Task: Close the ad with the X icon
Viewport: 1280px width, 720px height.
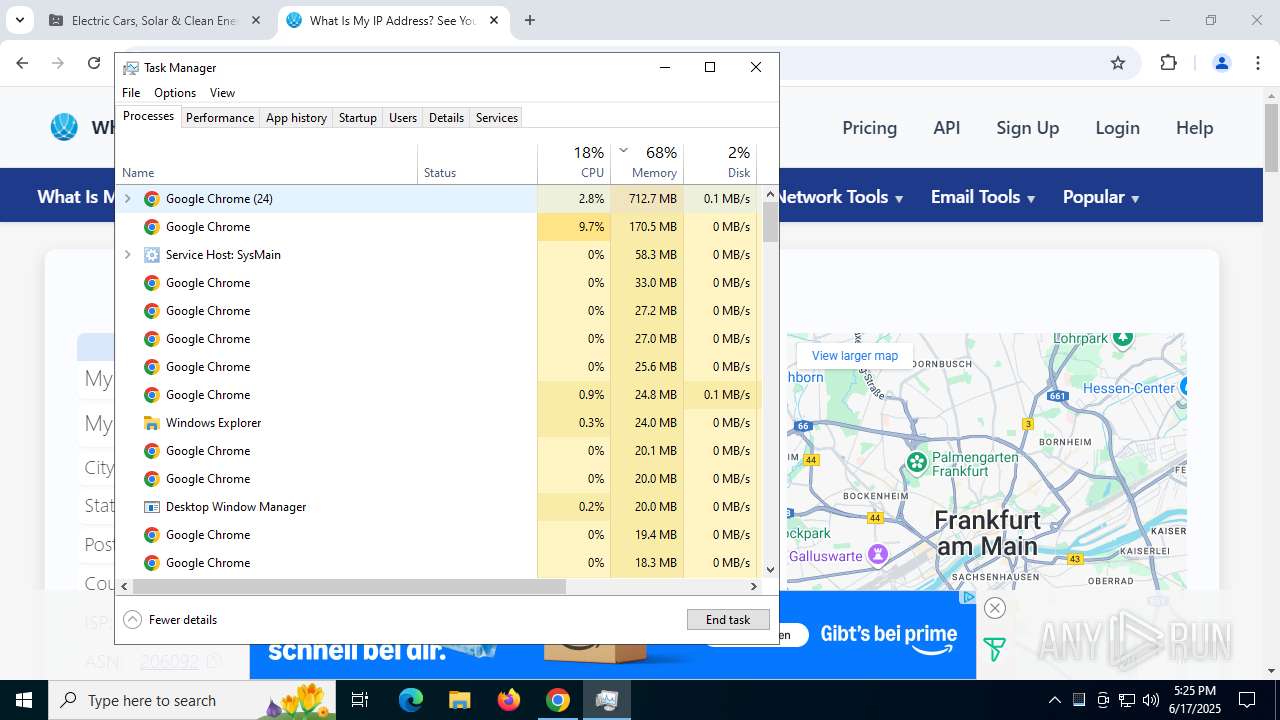Action: (x=994, y=608)
